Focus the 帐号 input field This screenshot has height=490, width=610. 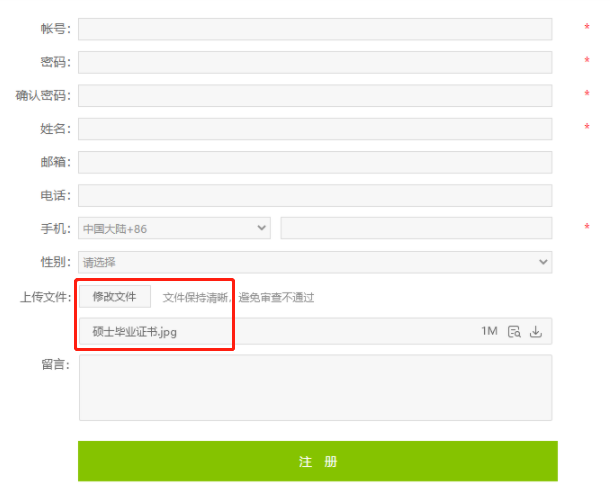click(315, 29)
